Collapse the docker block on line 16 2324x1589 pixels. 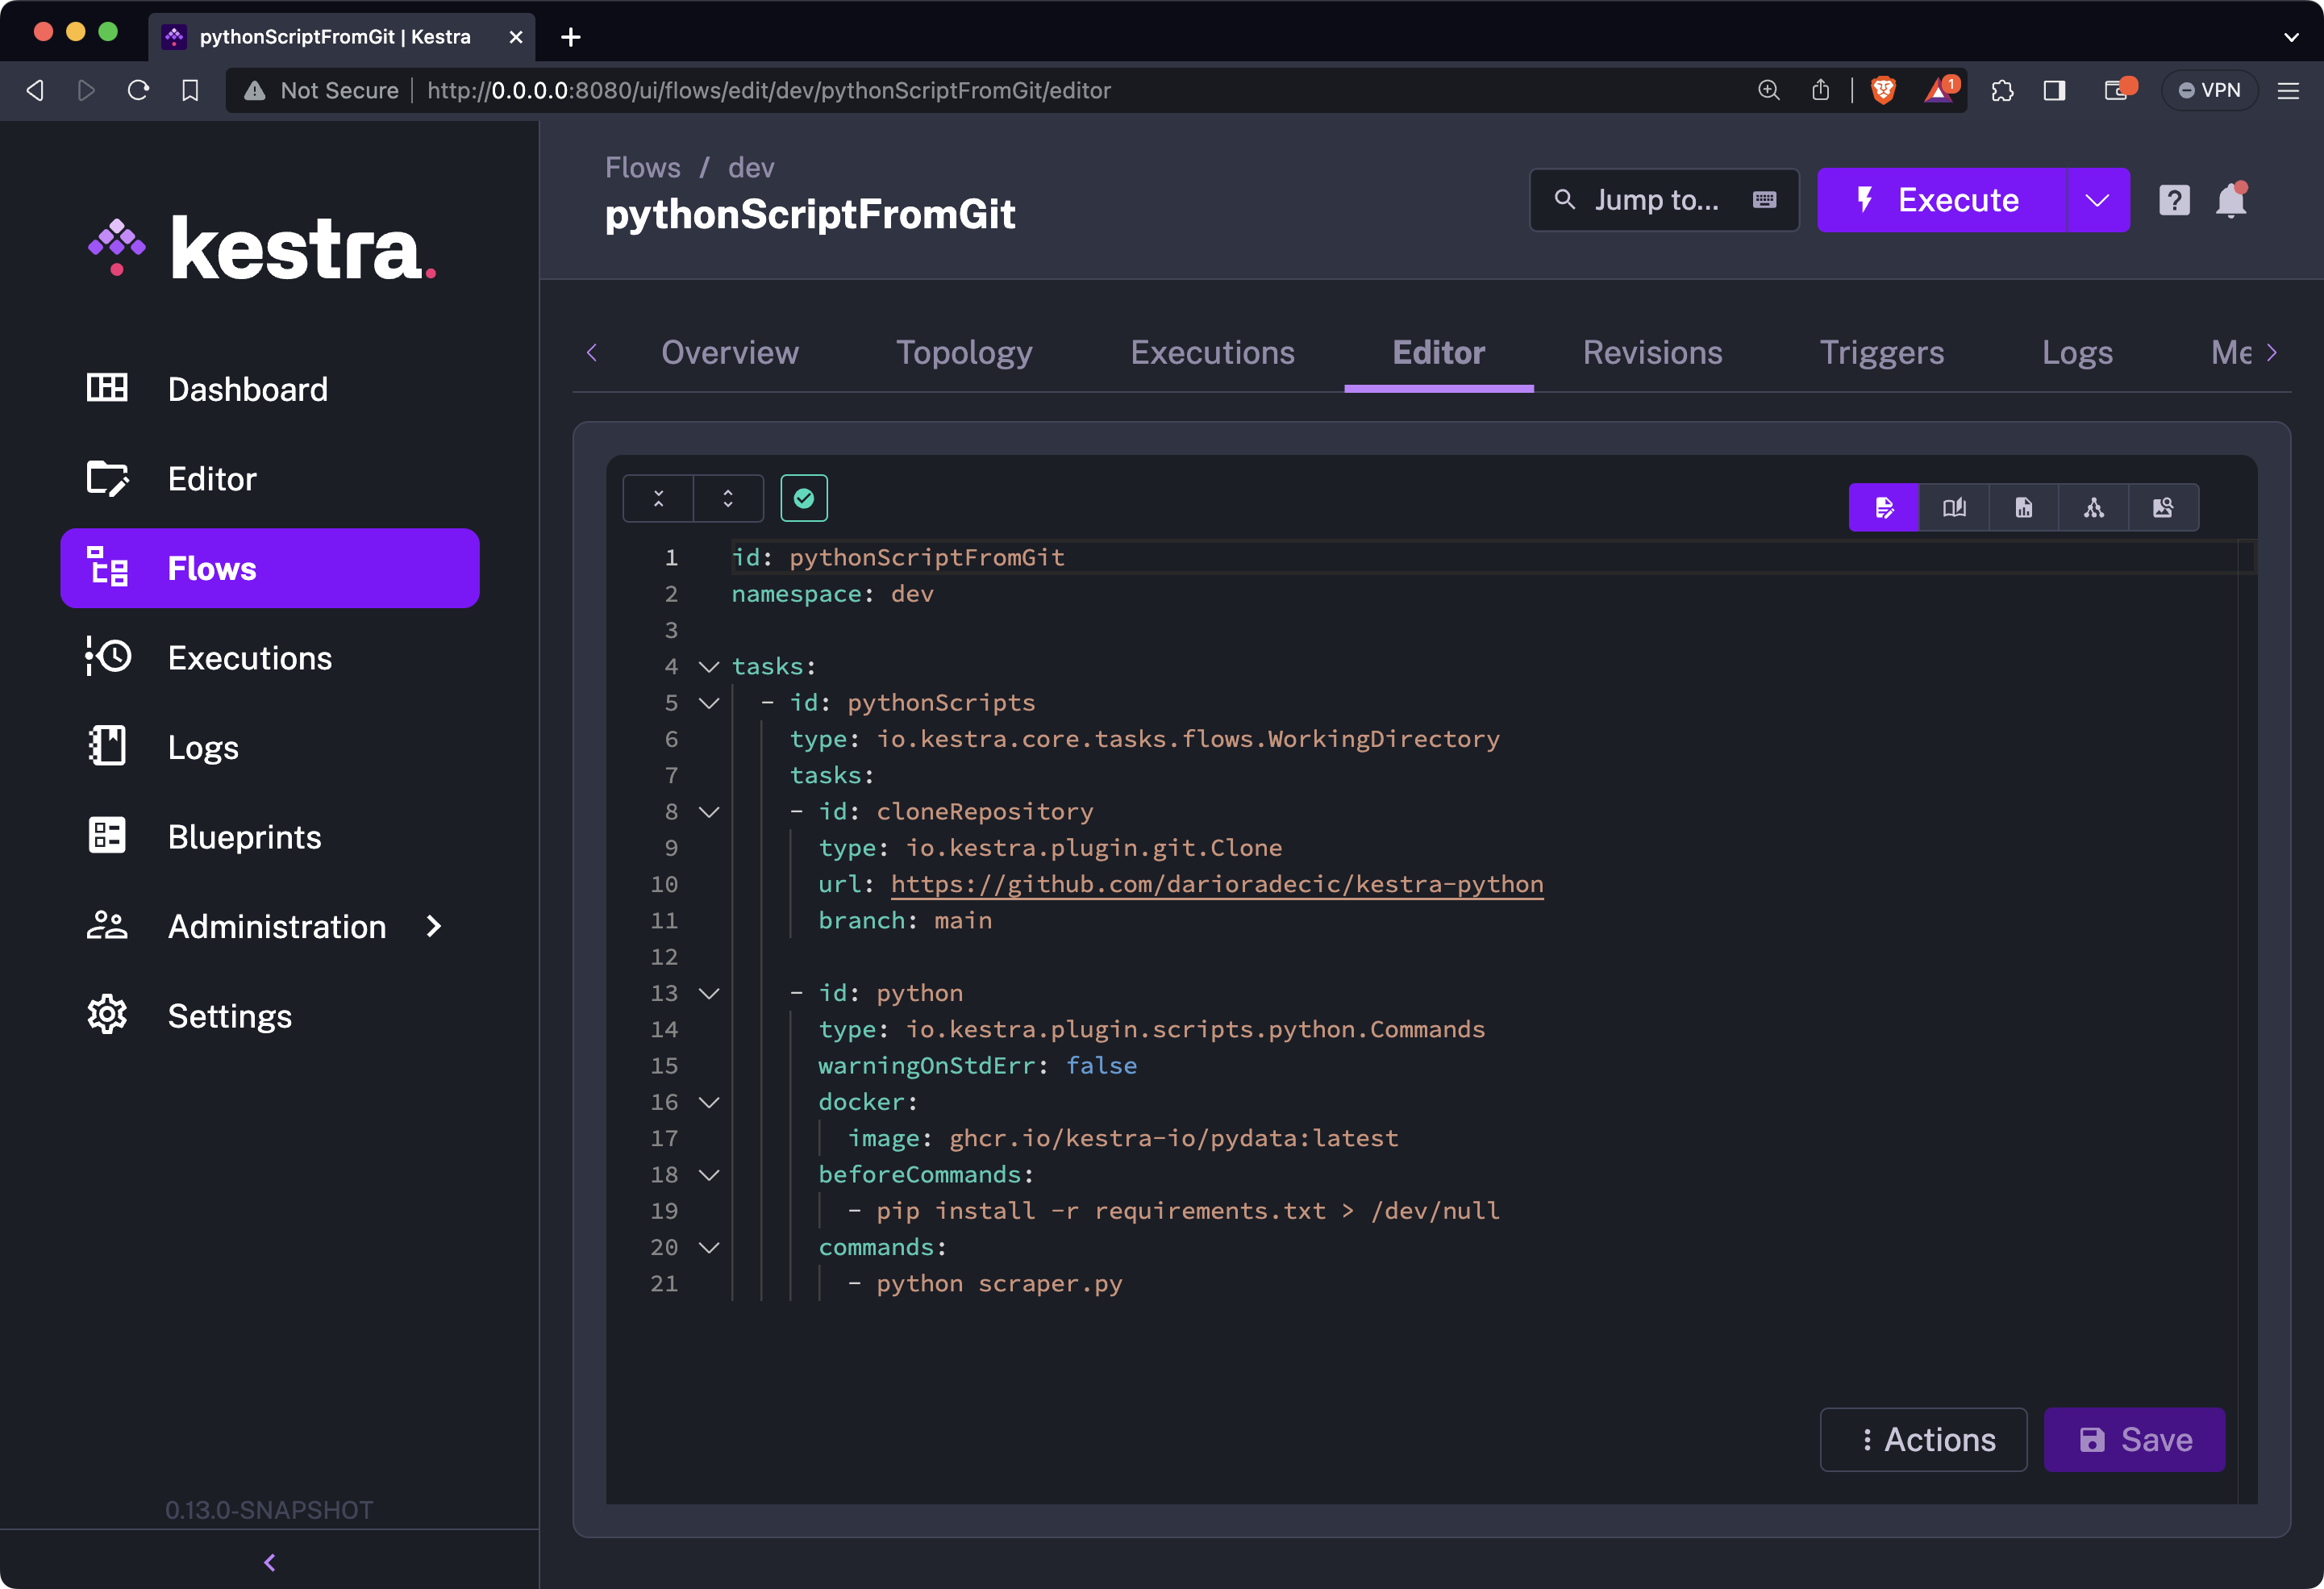coord(709,1102)
